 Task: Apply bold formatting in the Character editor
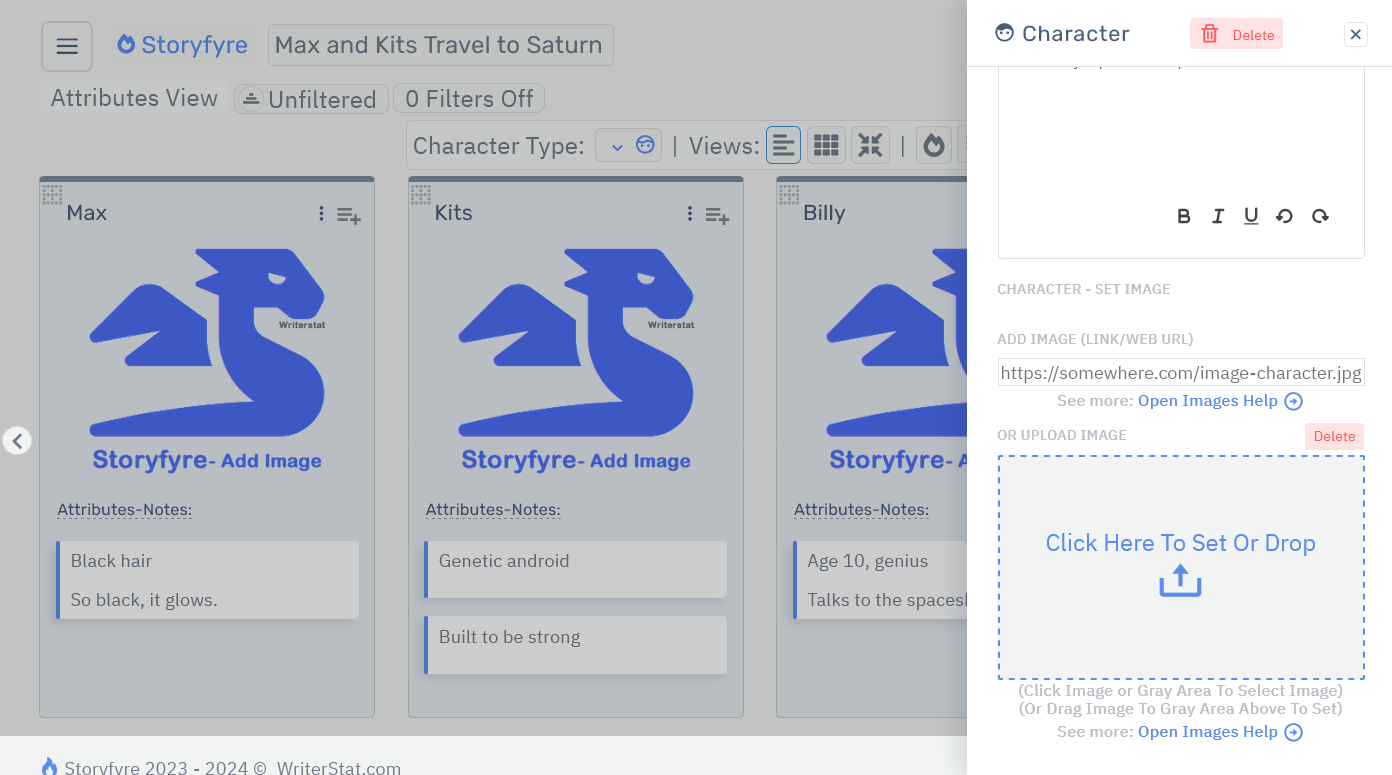[1183, 215]
